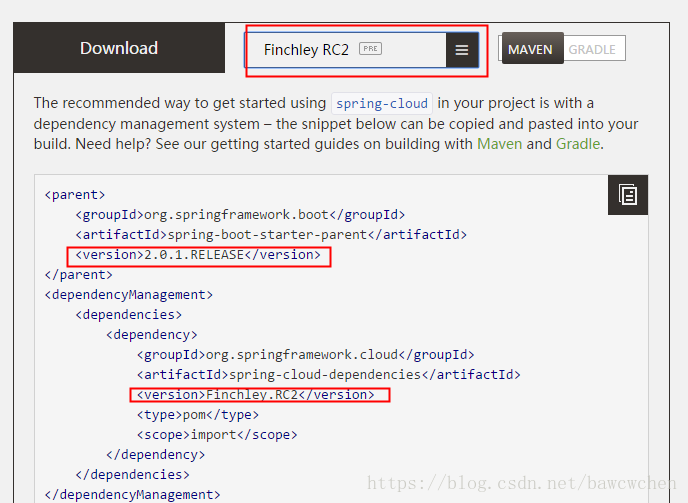Click the org.springframework.cloud groupId line
688x503 pixels.
pos(305,355)
